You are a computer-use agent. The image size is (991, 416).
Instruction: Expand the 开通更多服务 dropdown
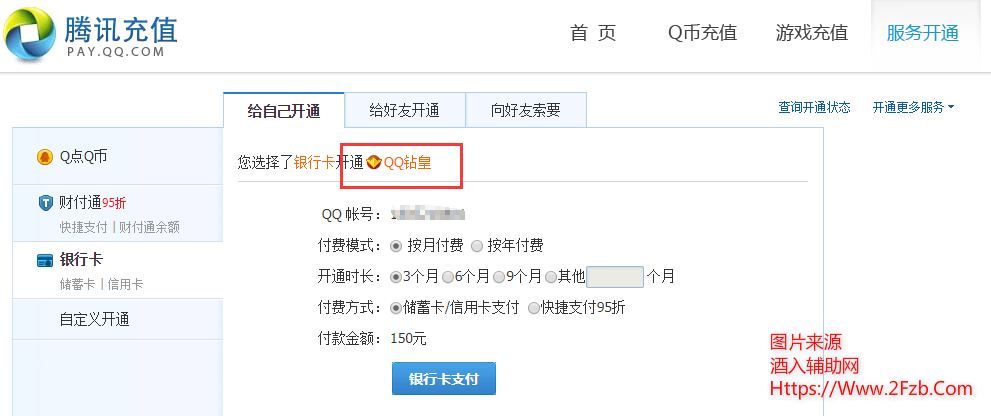tap(913, 108)
